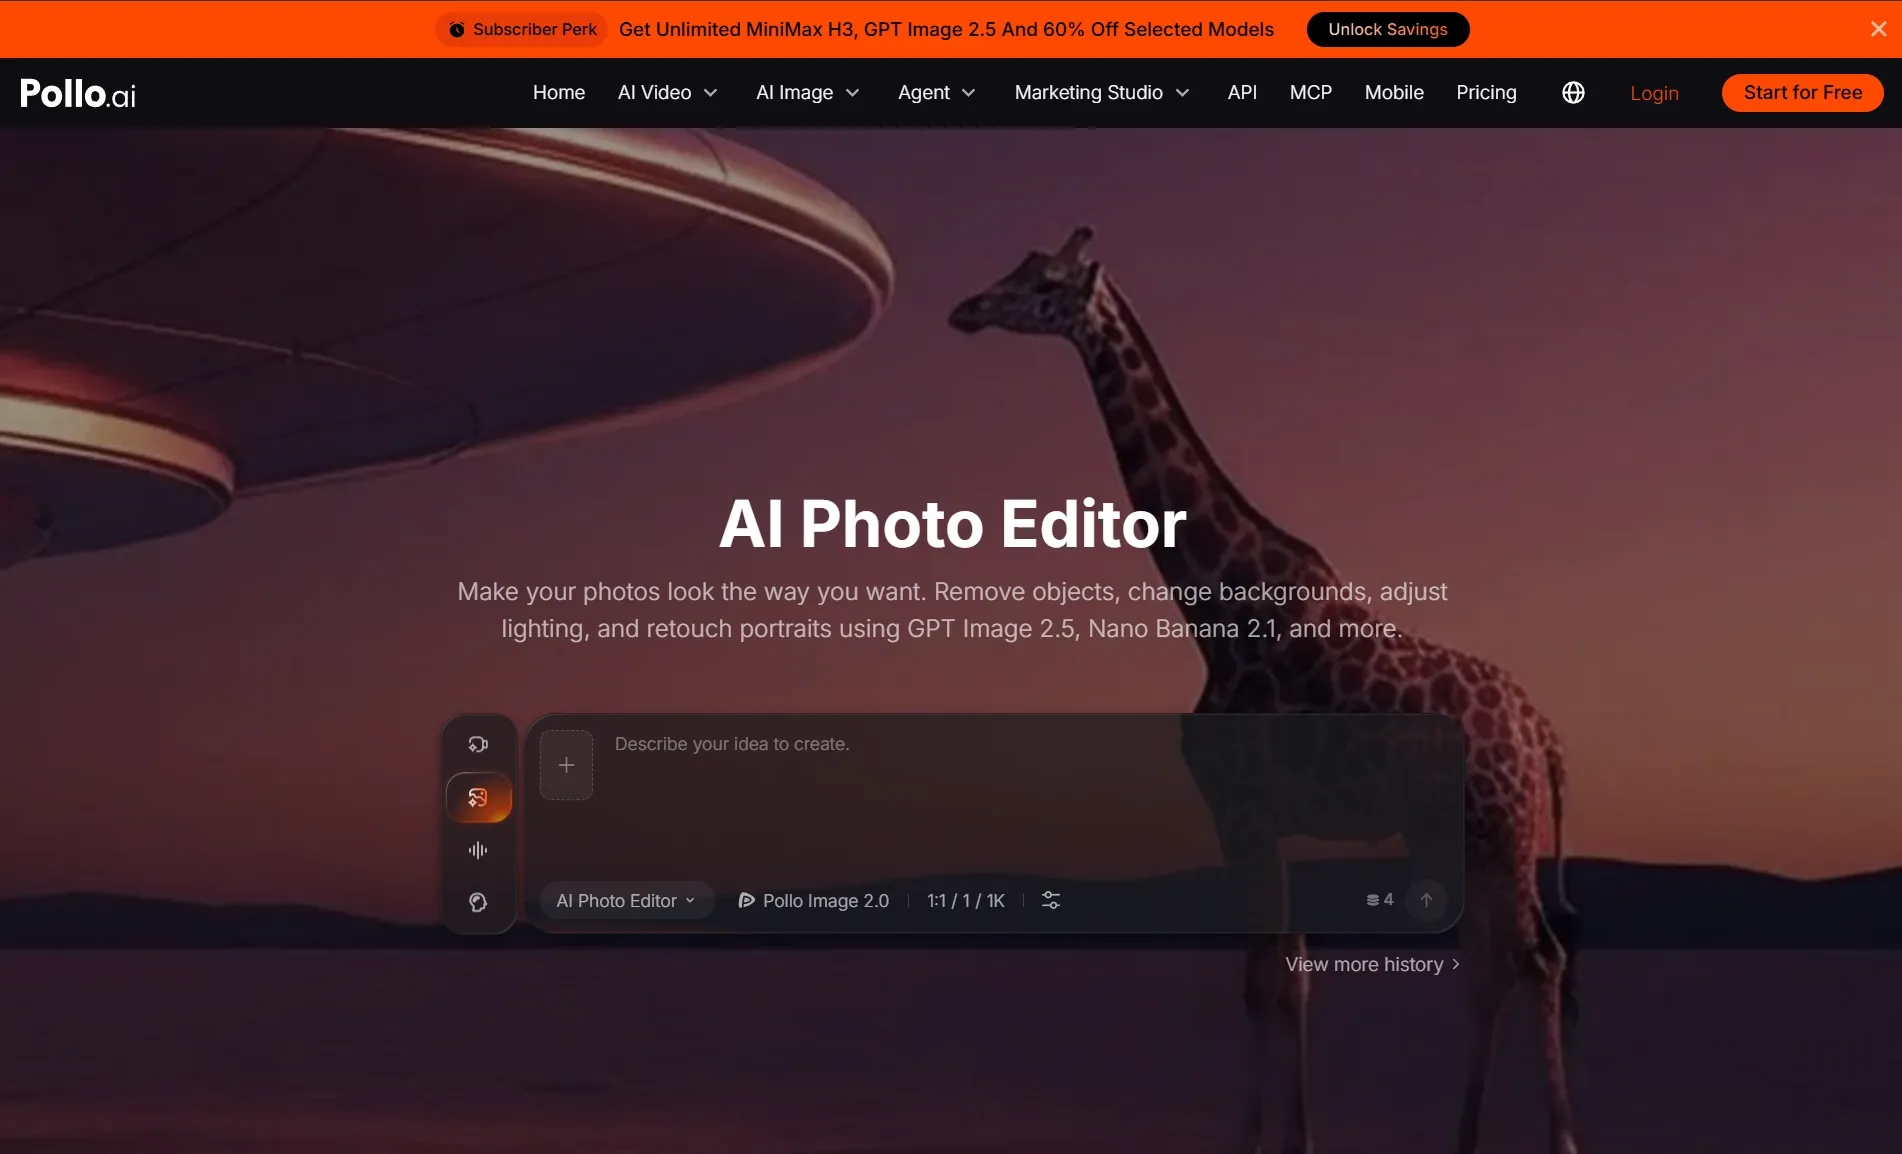Select the image generation mode icon
Viewport: 1902px width, 1154px height.
click(478, 797)
